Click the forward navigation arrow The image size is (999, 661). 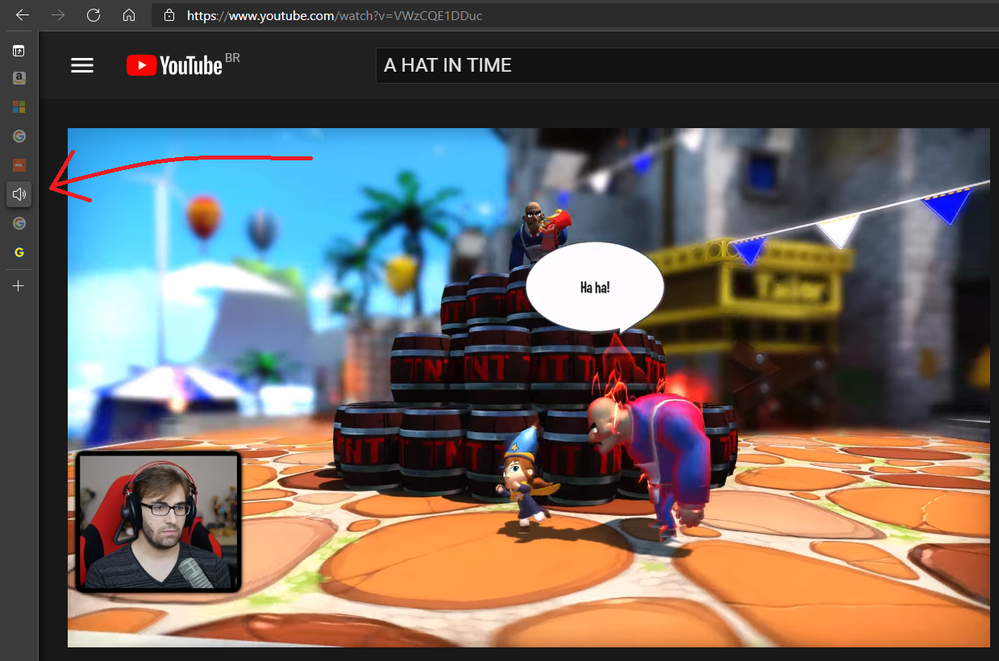(x=58, y=15)
